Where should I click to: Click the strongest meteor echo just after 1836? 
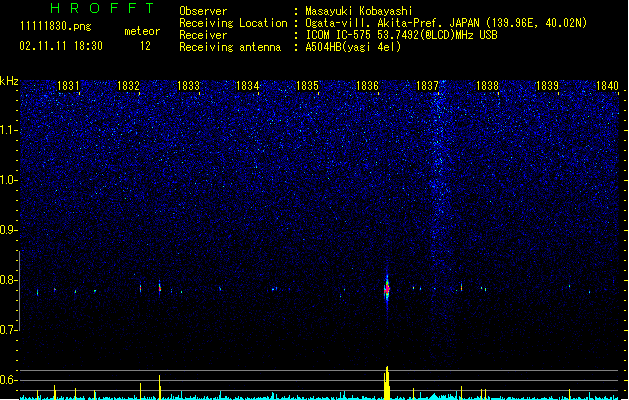pyautogui.click(x=387, y=289)
